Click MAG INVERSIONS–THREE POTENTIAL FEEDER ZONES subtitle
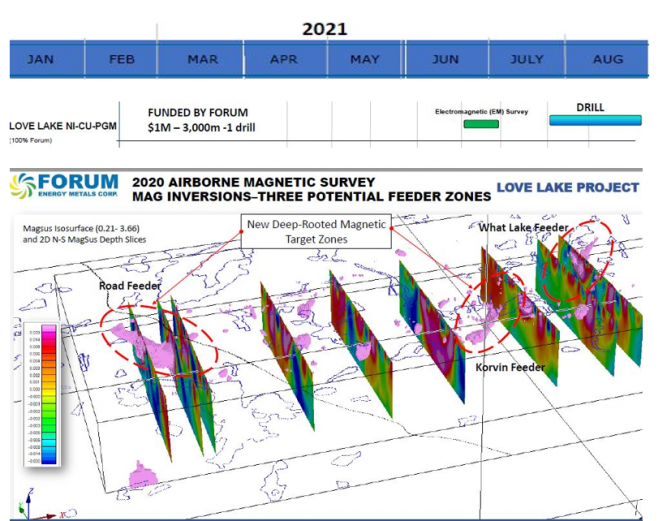 tap(311, 196)
